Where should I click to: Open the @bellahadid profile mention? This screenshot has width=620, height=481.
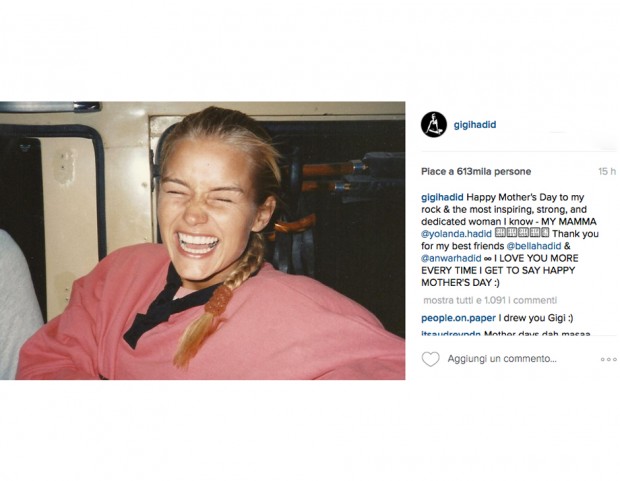coord(533,246)
